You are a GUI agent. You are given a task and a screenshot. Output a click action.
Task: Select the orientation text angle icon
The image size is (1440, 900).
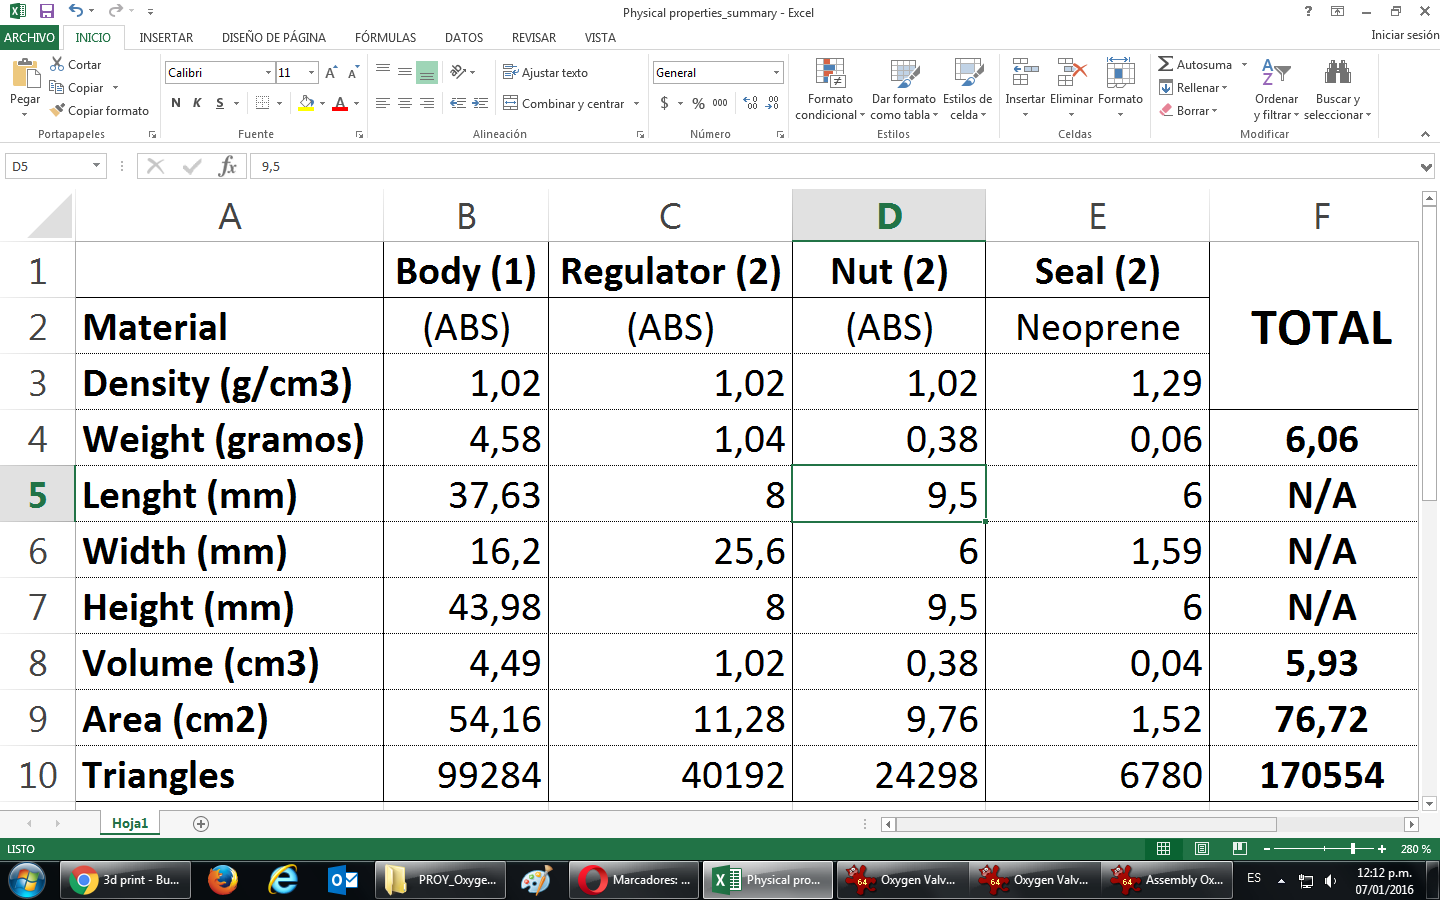(x=458, y=72)
